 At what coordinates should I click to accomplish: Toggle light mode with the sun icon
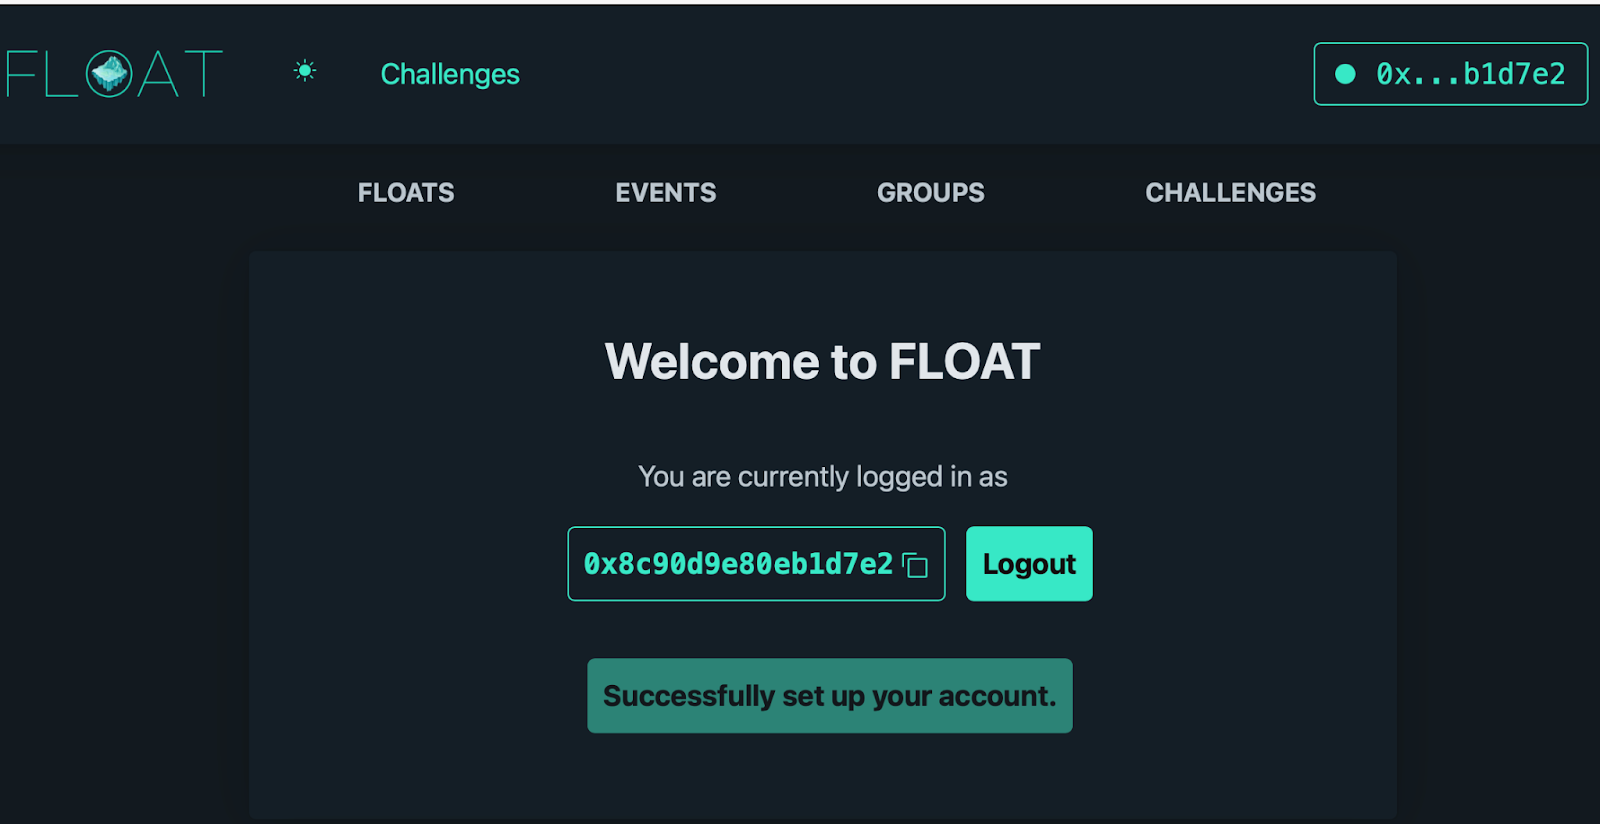point(305,71)
